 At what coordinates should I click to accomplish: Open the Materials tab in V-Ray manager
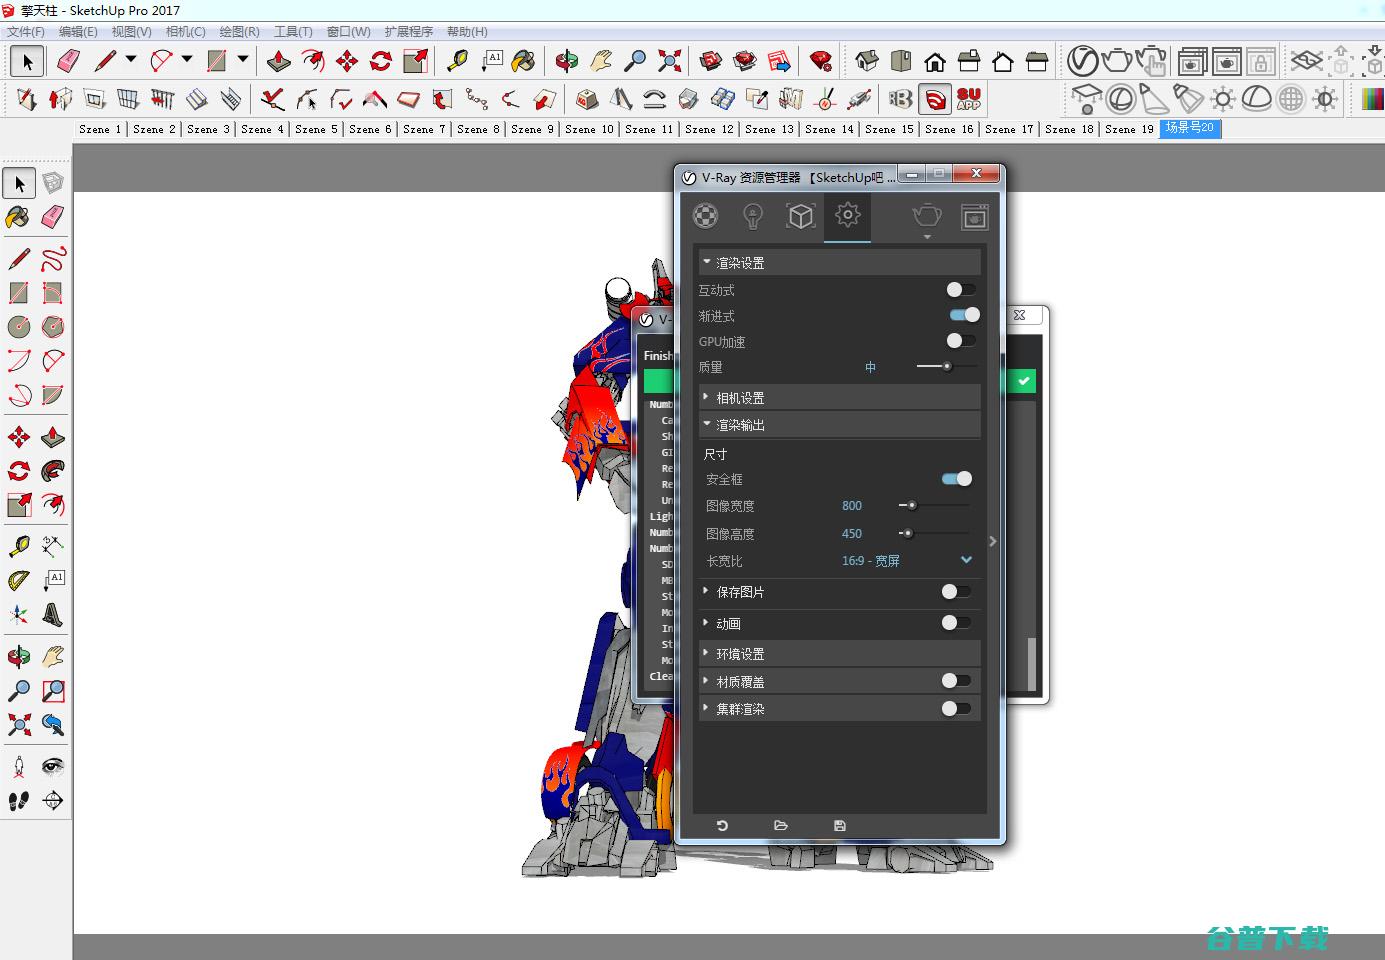tap(706, 216)
